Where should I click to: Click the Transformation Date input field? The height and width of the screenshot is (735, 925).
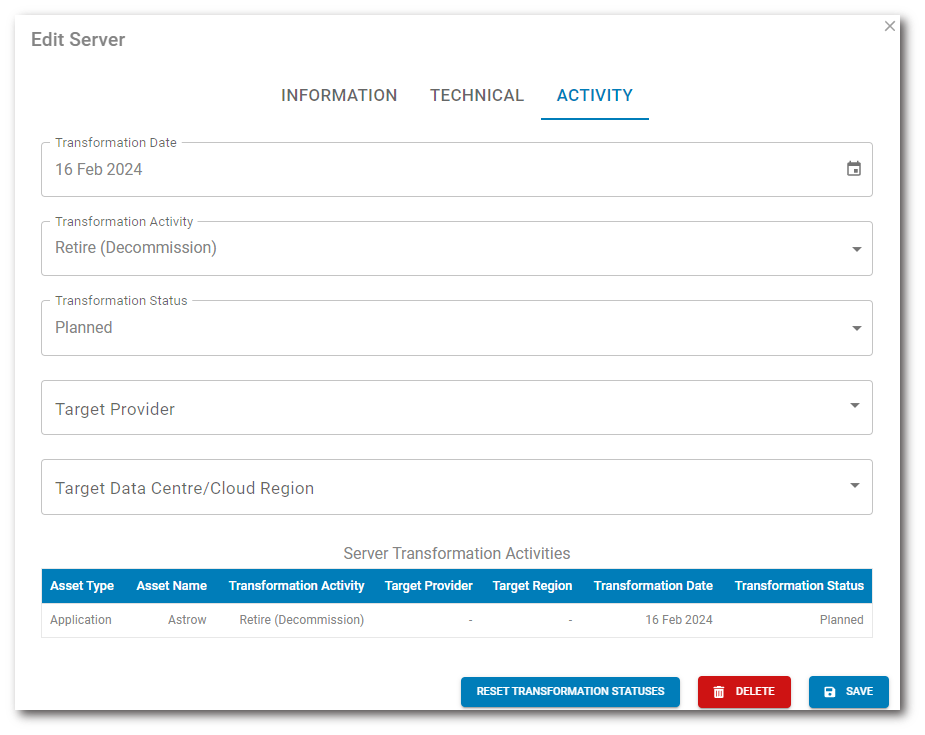(x=440, y=170)
